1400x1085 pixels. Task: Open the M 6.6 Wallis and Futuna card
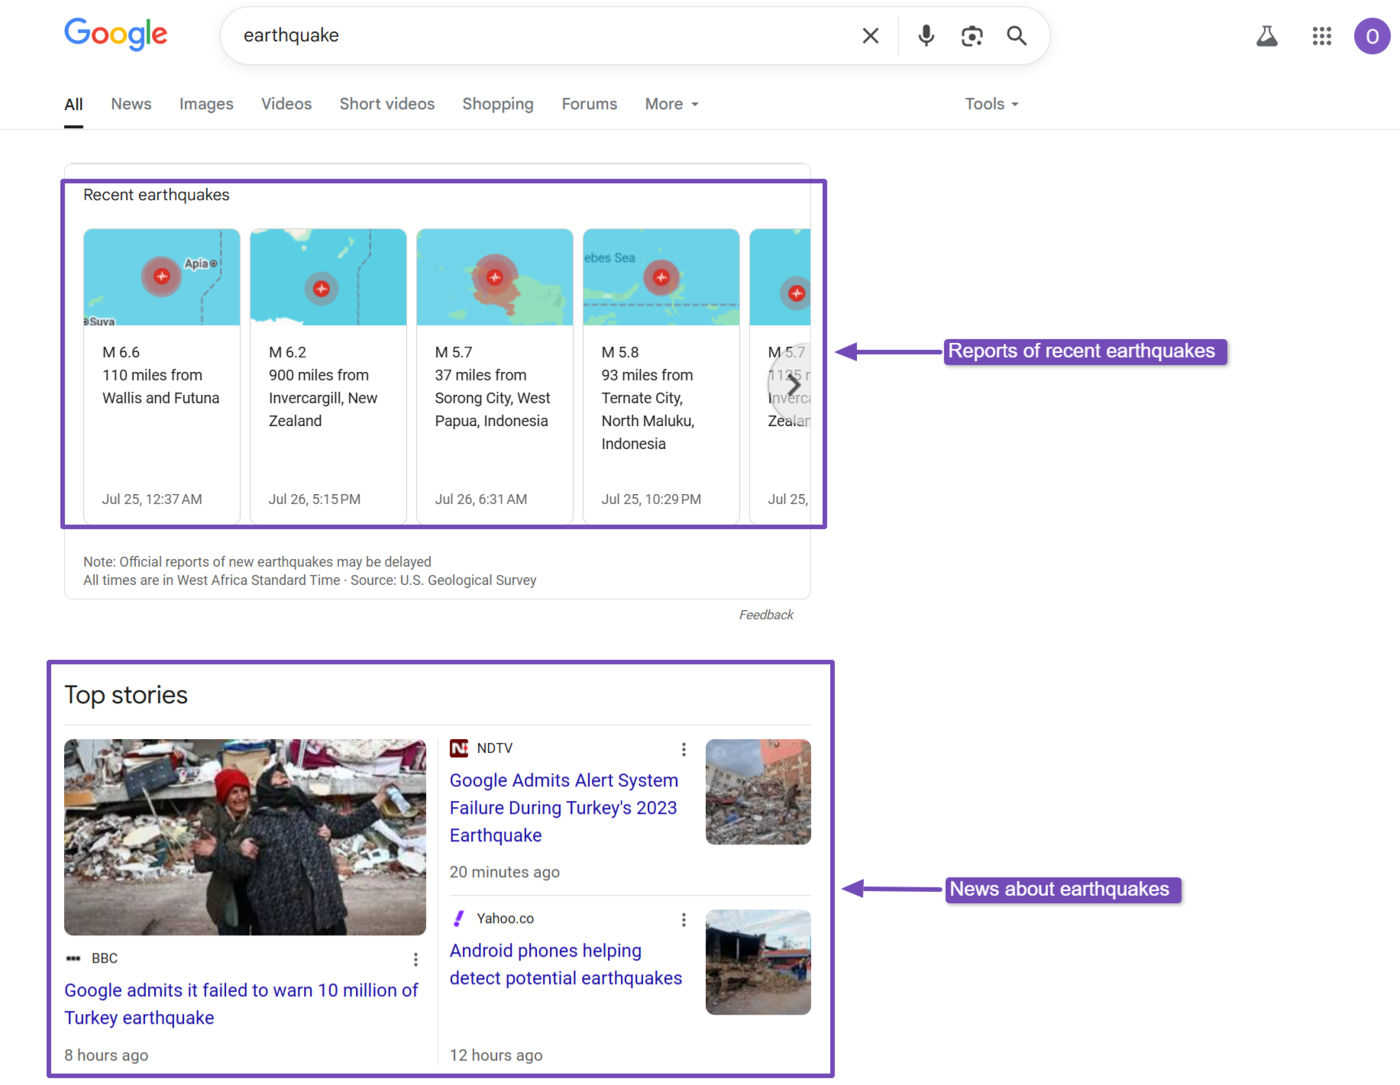tap(162, 376)
